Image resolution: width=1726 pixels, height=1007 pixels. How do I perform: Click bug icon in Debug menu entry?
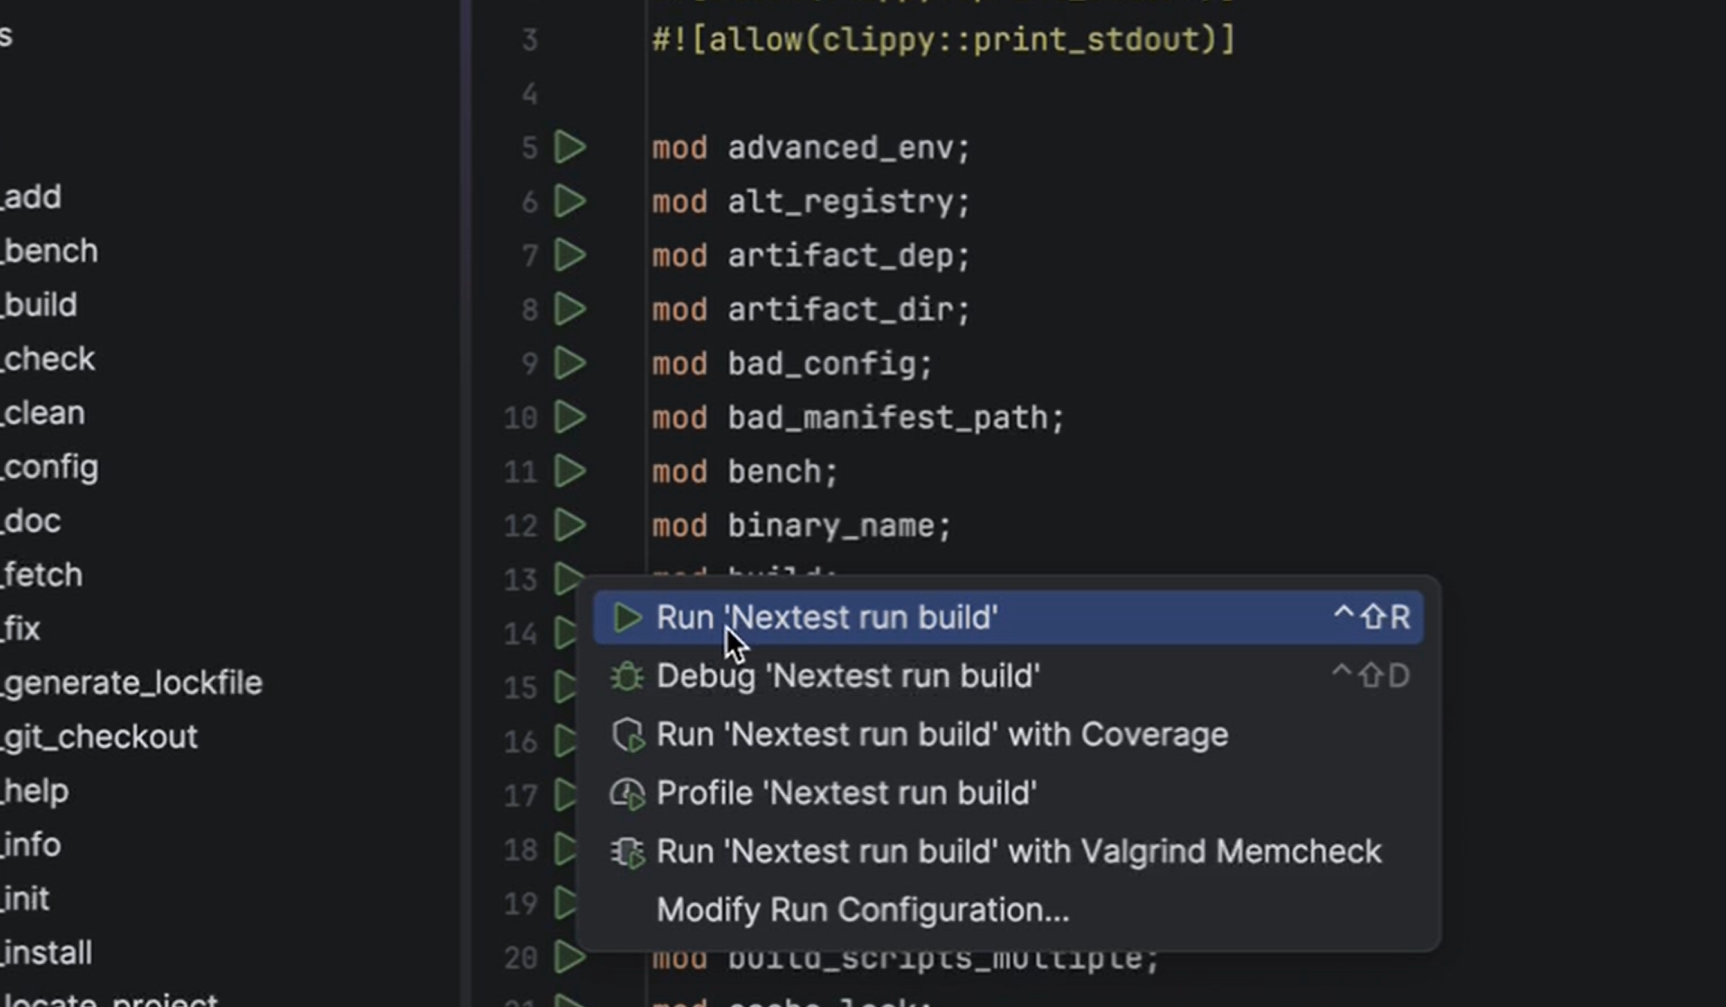tap(627, 676)
